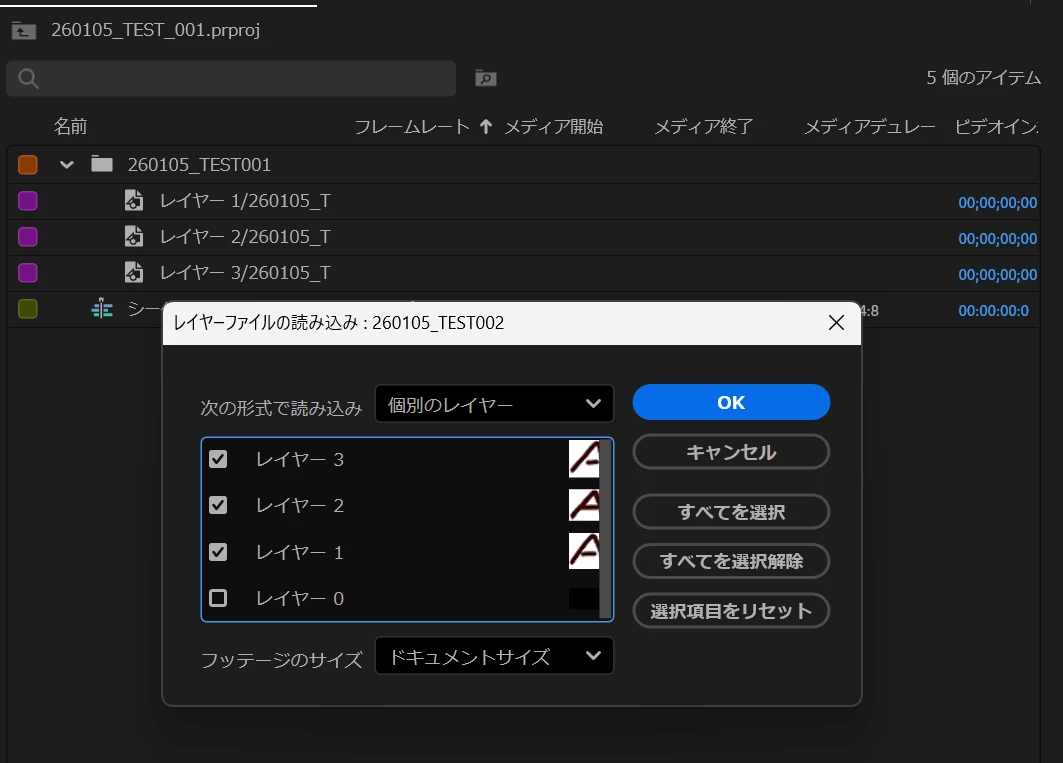Select the レイヤー 2/260105_T item
Image resolution: width=1063 pixels, height=763 pixels.
[245, 236]
